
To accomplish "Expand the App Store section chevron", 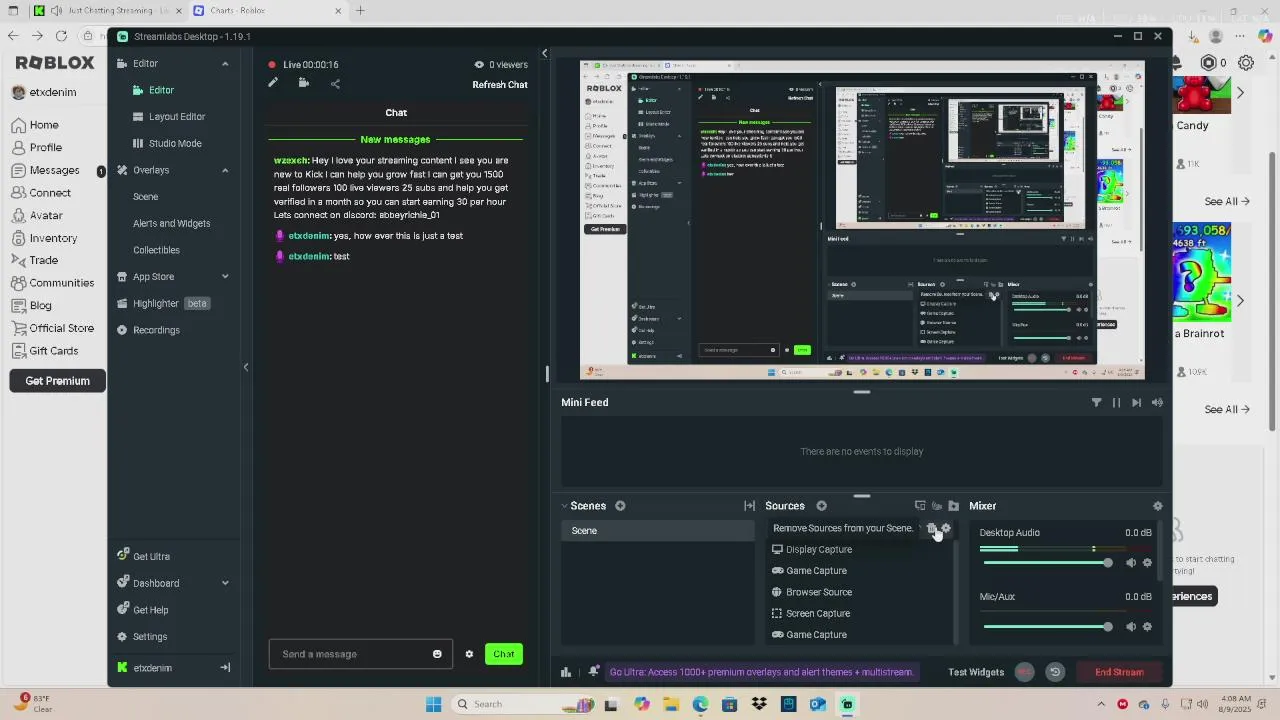I will point(225,277).
